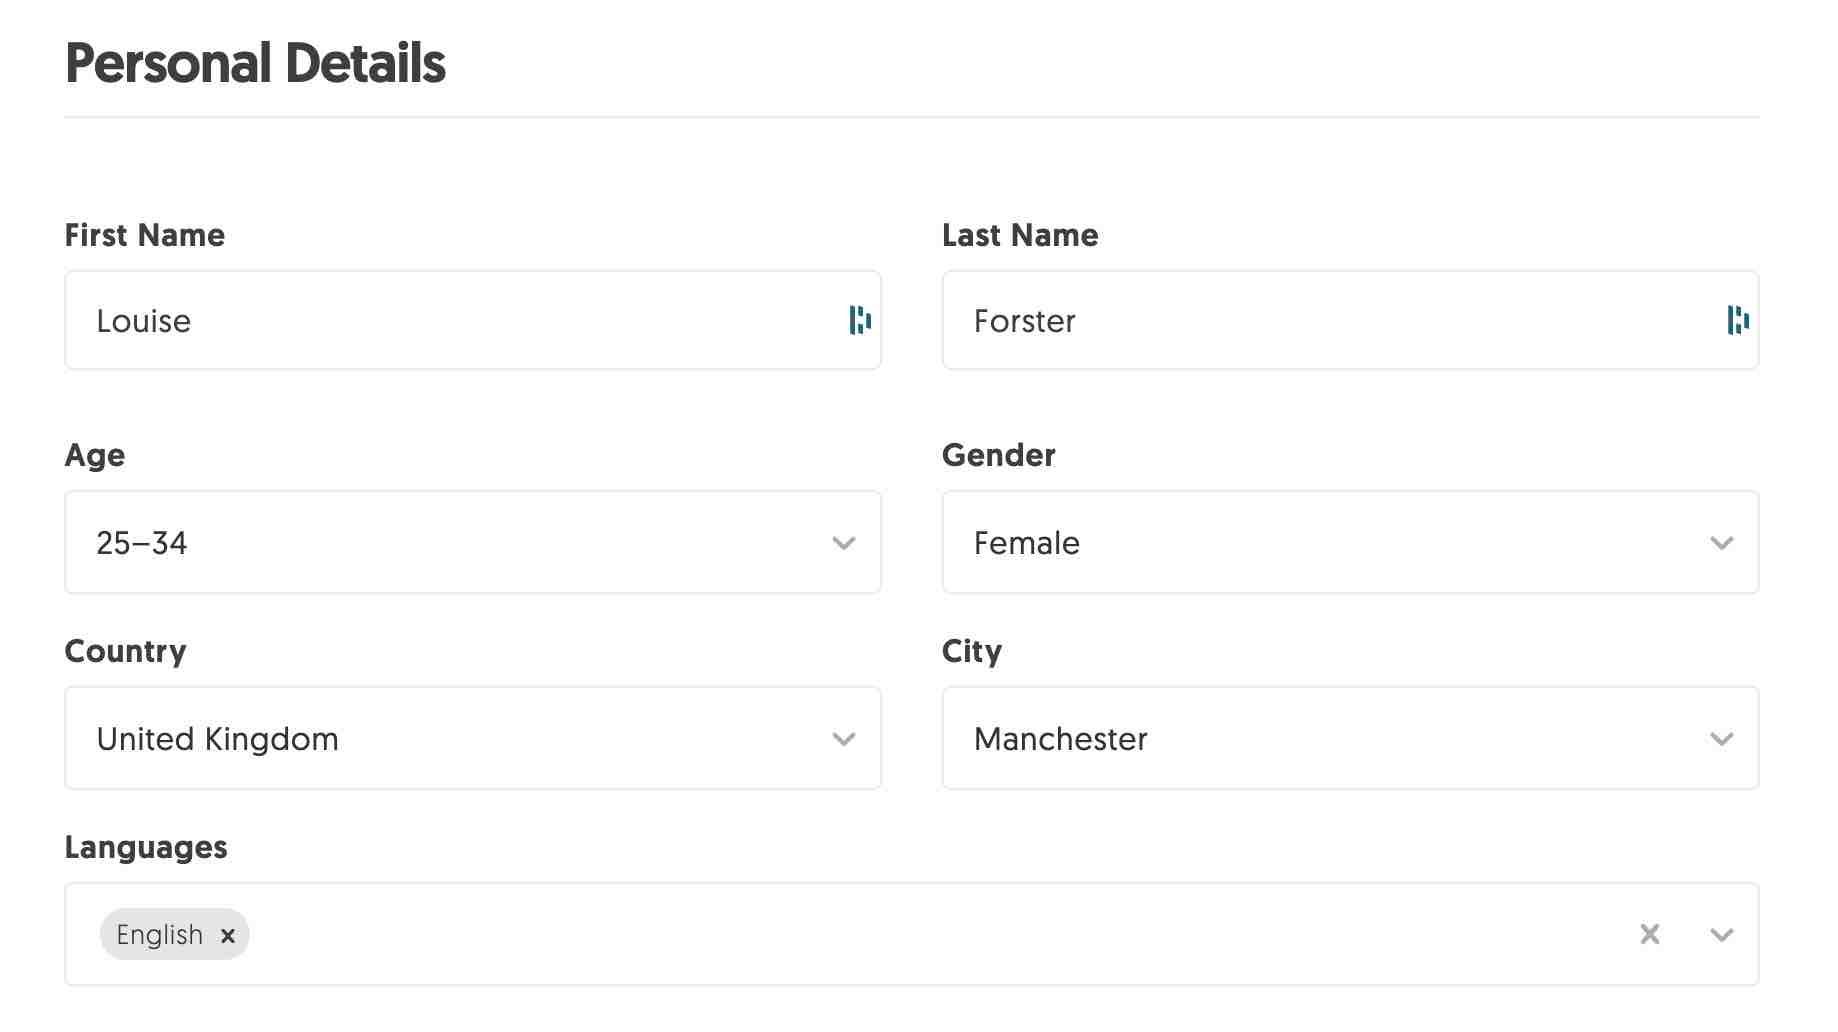Click the Age field label

95,455
